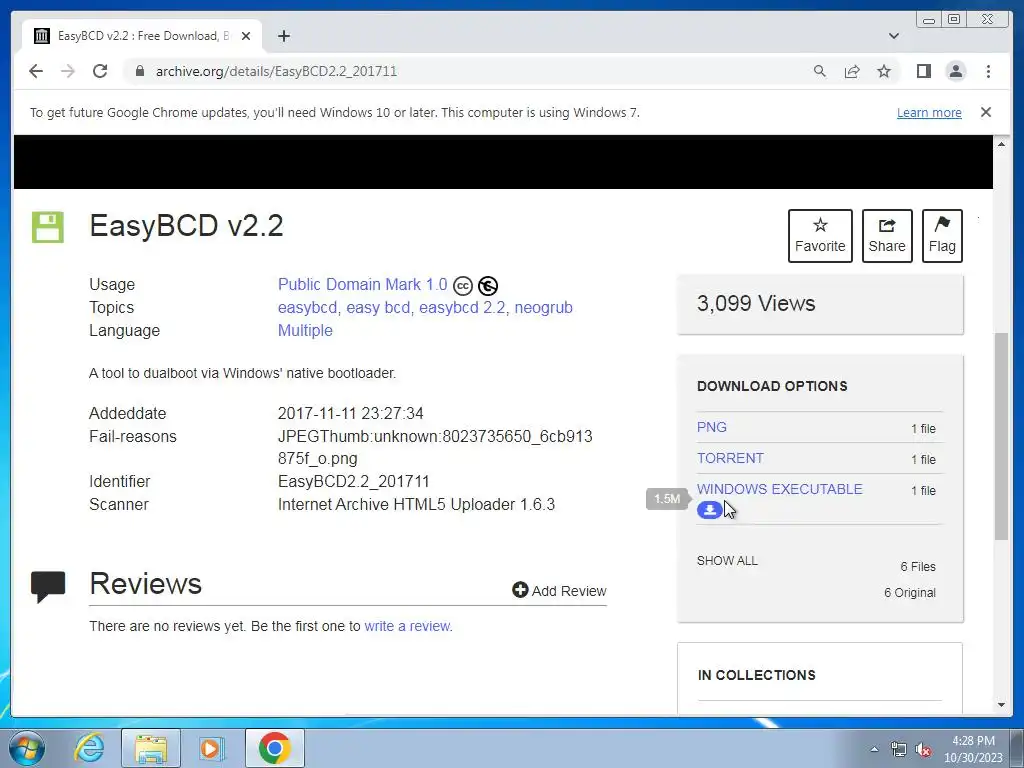Viewport: 1024px width, 768px height.
Task: Click the scrollbar up arrow
Action: point(1001,144)
